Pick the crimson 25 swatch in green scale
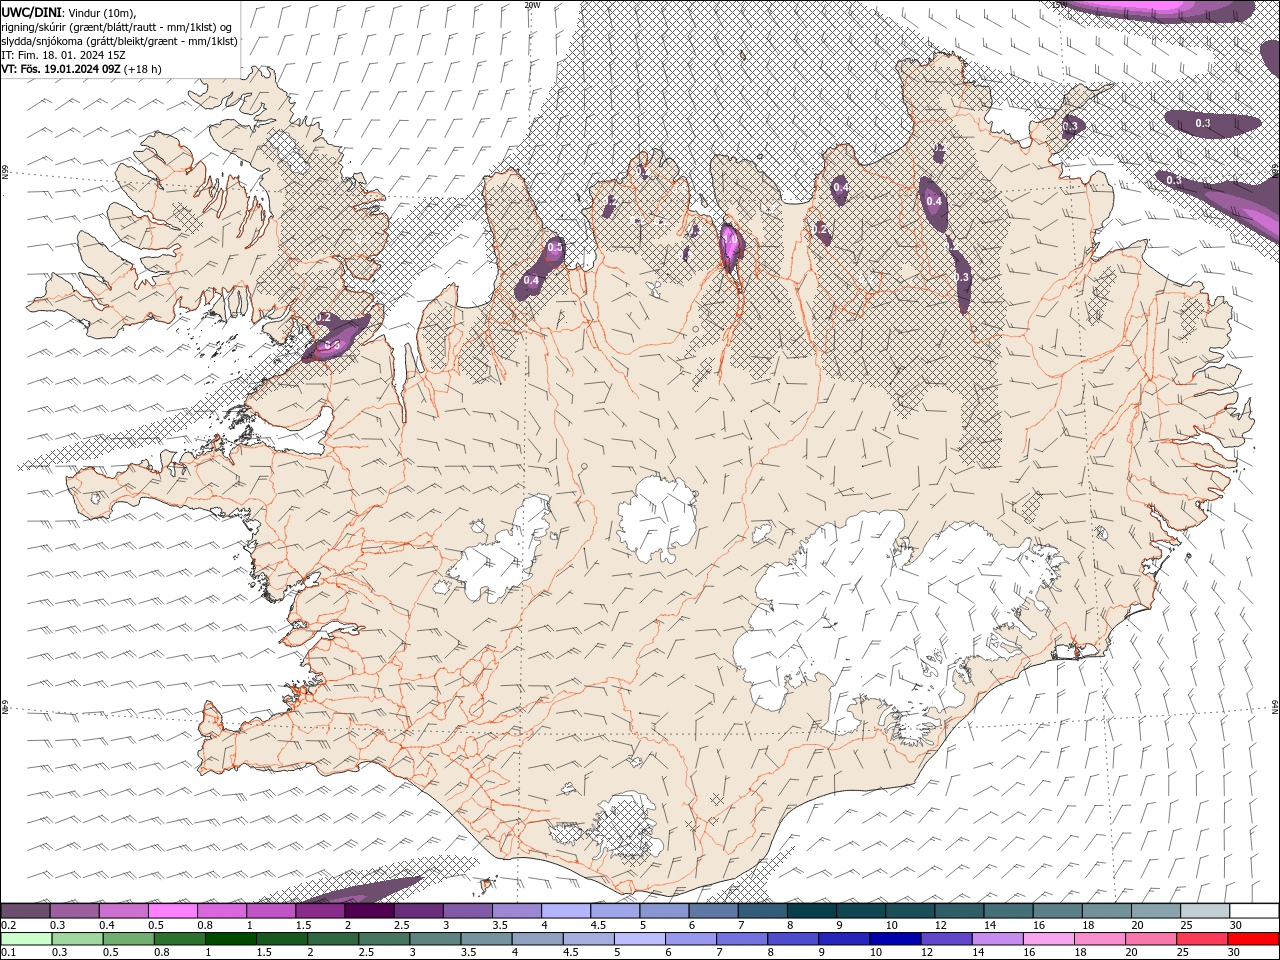Image resolution: width=1280 pixels, height=960 pixels. (x=1203, y=939)
